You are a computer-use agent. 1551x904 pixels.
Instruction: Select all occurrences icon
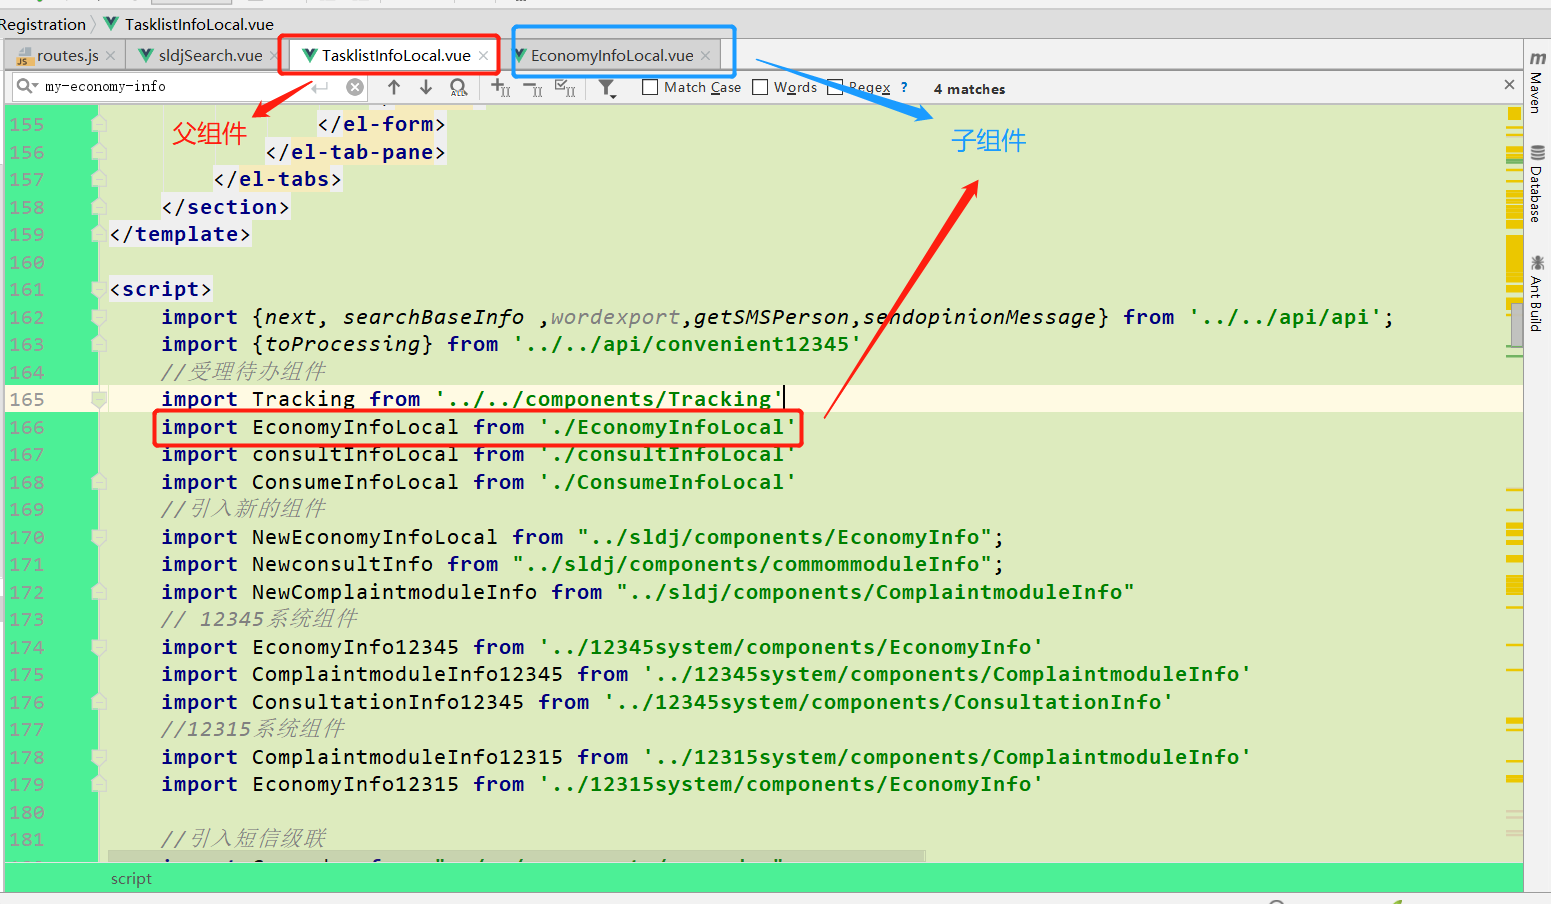[x=565, y=88]
